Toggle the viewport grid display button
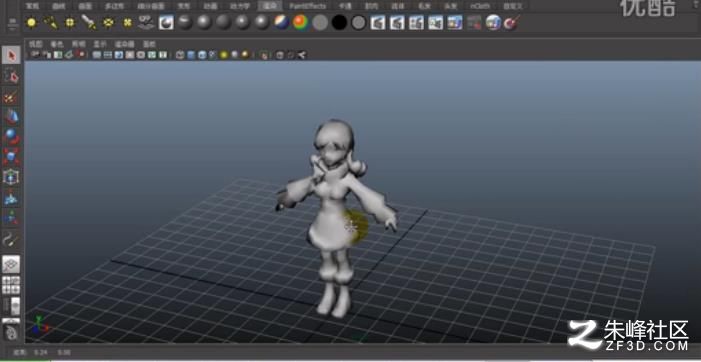Image resolution: width=701 pixels, height=362 pixels. tap(97, 55)
